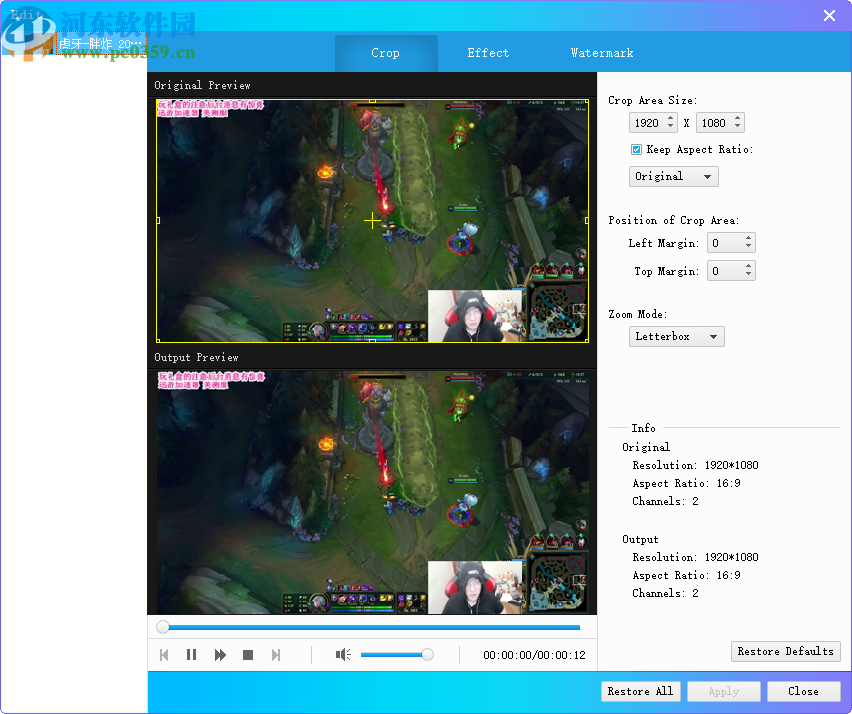Screen dimensions: 852x714
Task: Click the Close button
Action: (803, 691)
